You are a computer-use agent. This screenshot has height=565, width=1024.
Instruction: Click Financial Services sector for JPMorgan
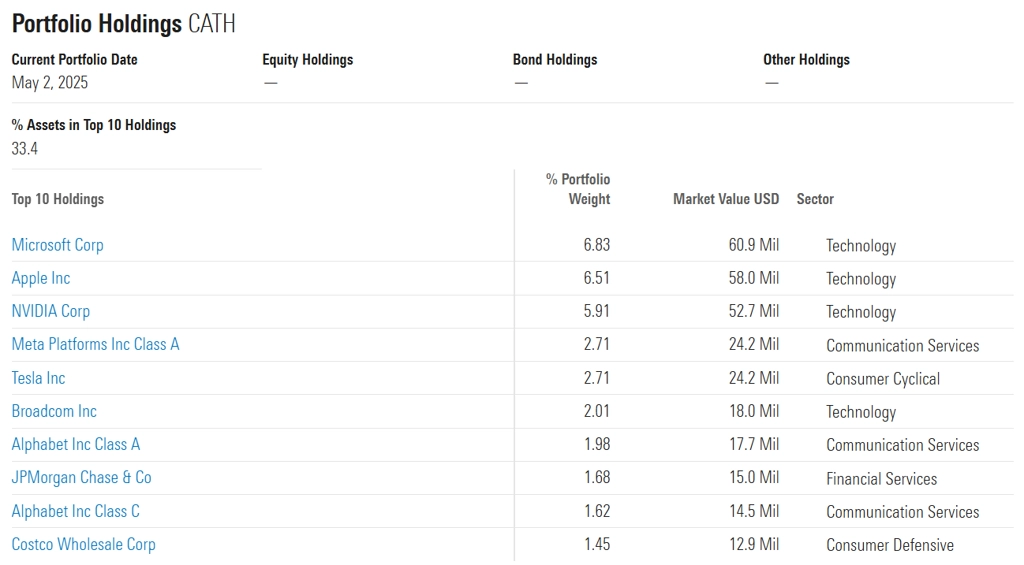tap(882, 479)
